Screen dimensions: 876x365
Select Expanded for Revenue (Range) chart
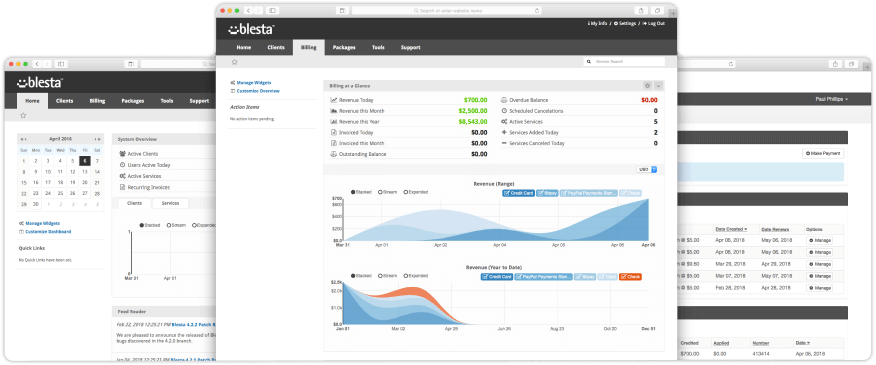(x=416, y=192)
